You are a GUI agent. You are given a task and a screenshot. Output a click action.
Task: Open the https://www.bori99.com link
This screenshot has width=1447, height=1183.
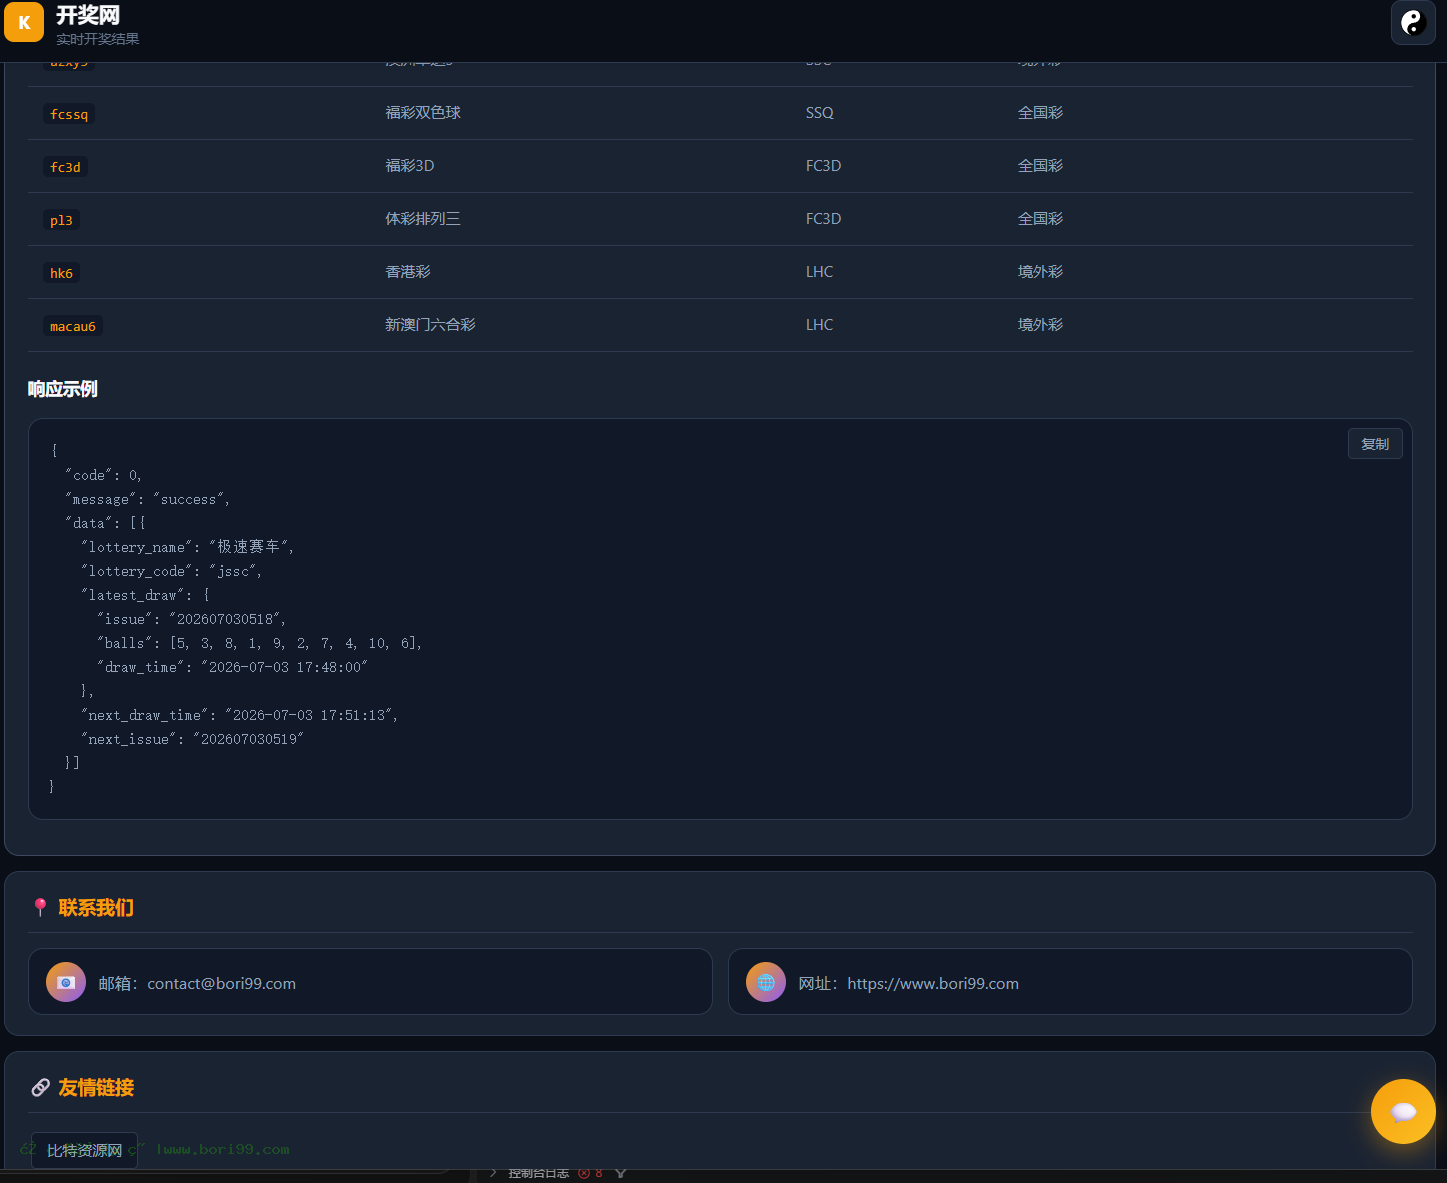(x=933, y=983)
